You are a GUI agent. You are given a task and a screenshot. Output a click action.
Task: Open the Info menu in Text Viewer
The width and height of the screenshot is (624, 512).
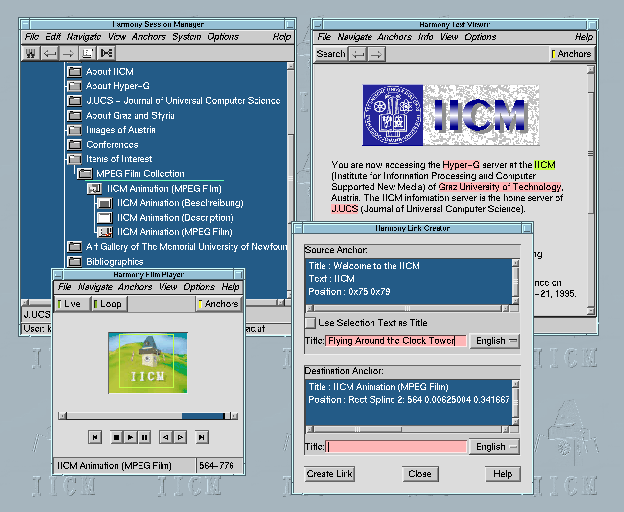tap(426, 37)
